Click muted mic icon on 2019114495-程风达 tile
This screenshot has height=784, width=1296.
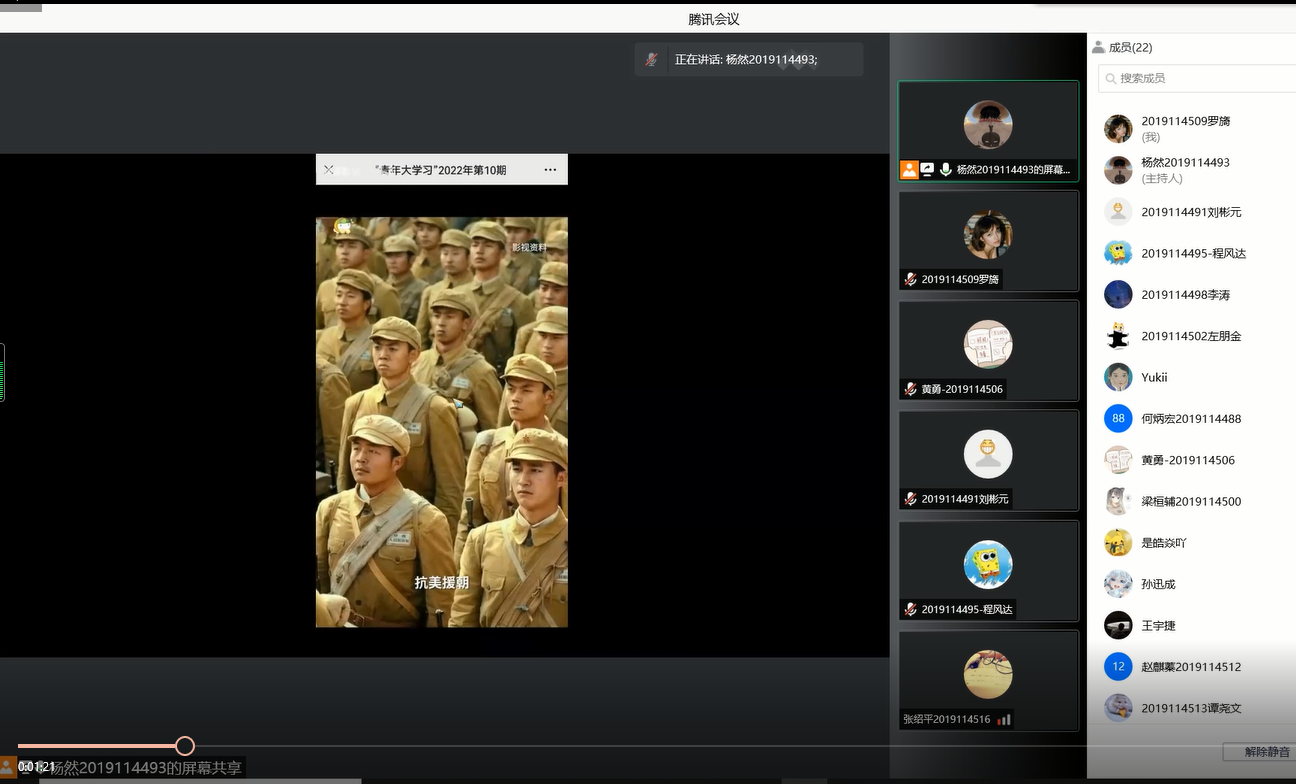[910, 609]
